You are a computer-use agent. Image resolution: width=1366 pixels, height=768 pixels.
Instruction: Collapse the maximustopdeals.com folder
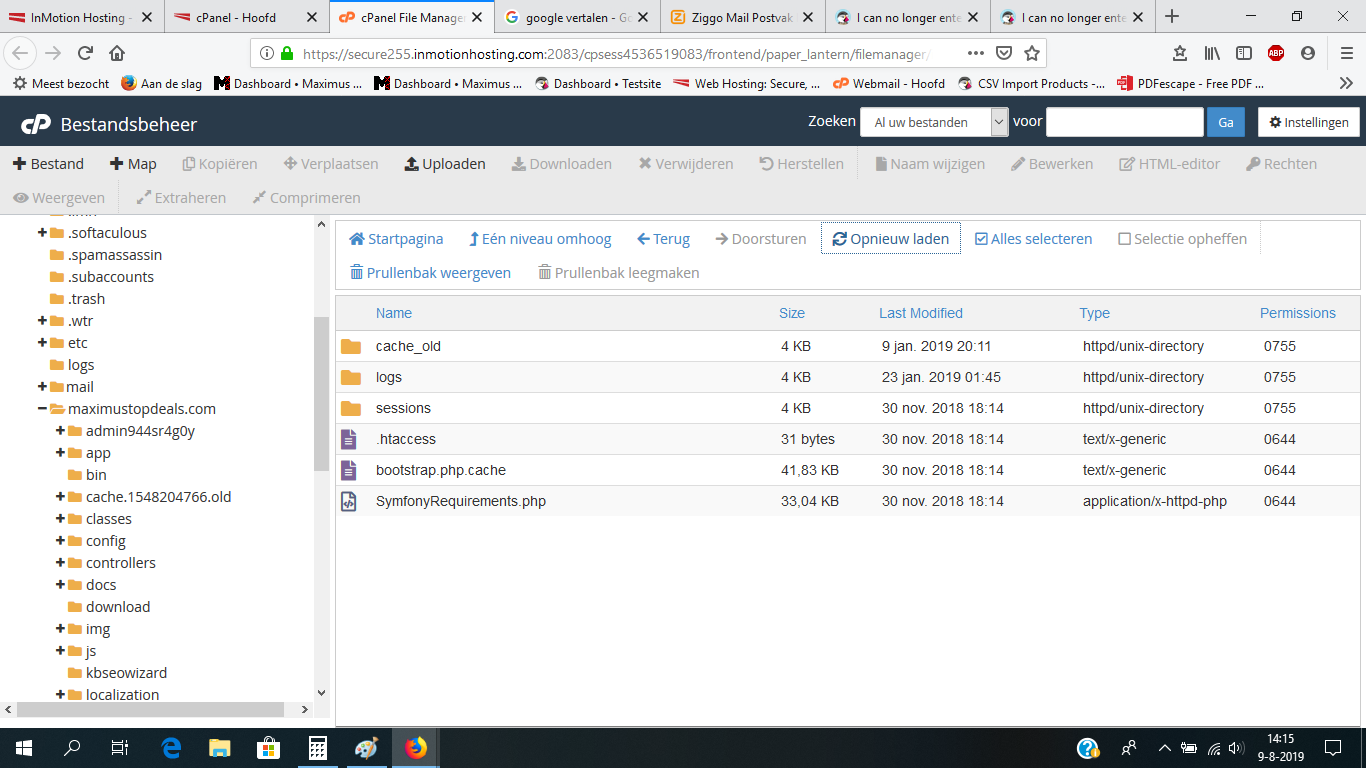click(x=42, y=409)
